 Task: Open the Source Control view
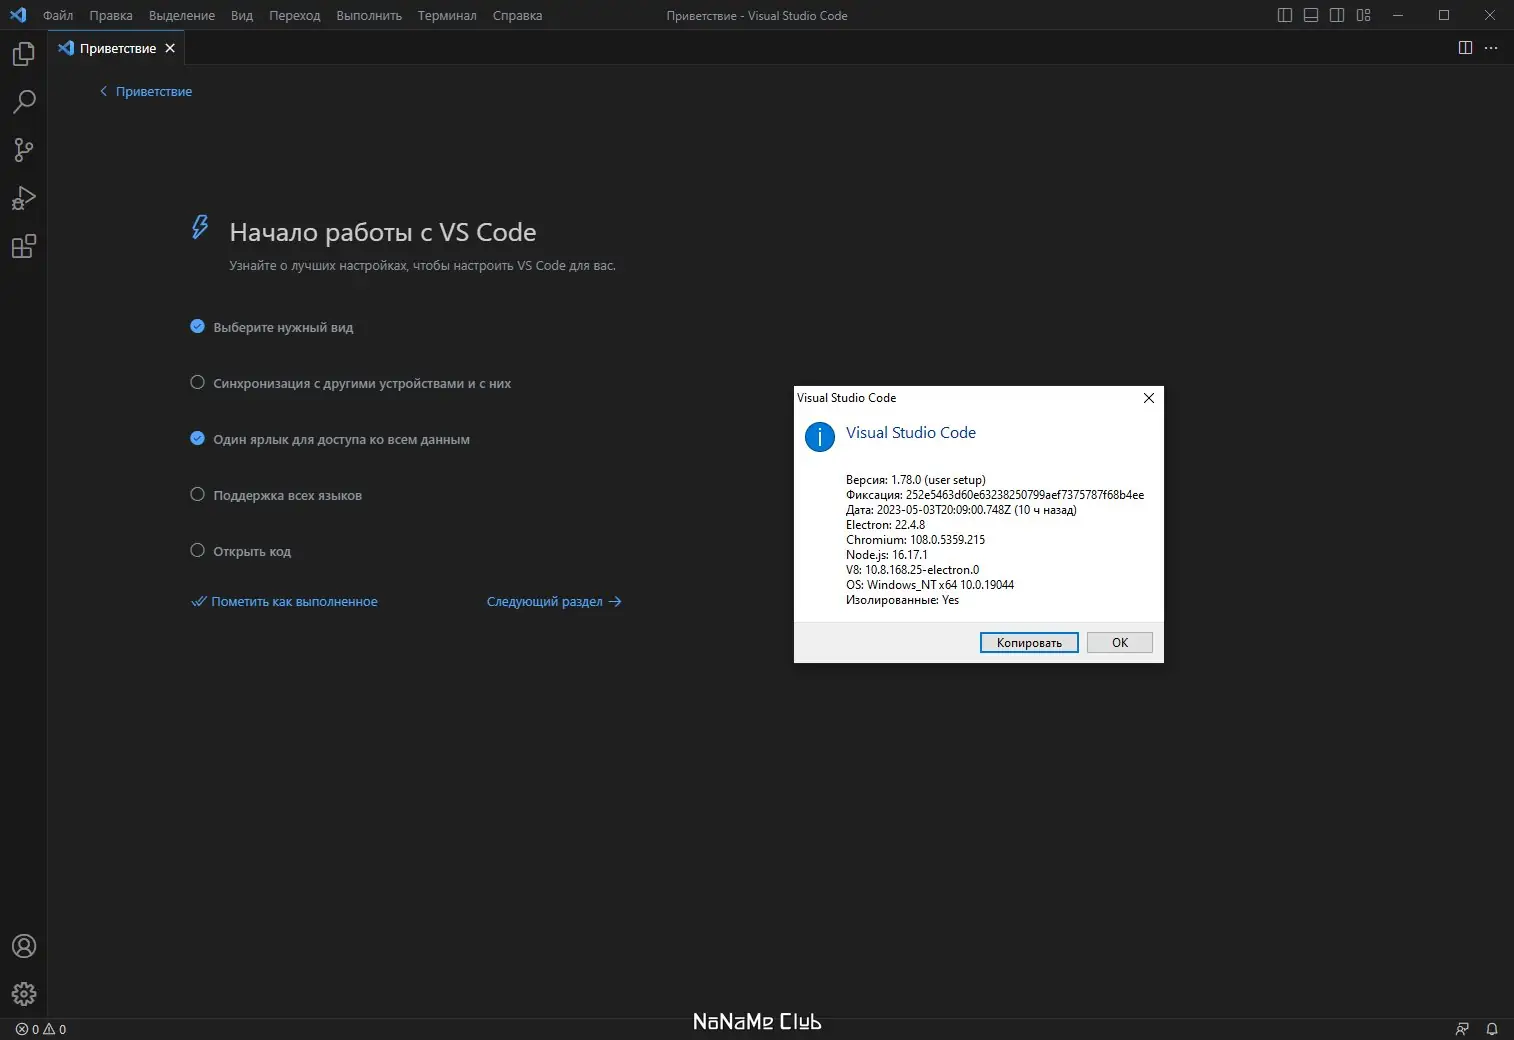point(24,150)
